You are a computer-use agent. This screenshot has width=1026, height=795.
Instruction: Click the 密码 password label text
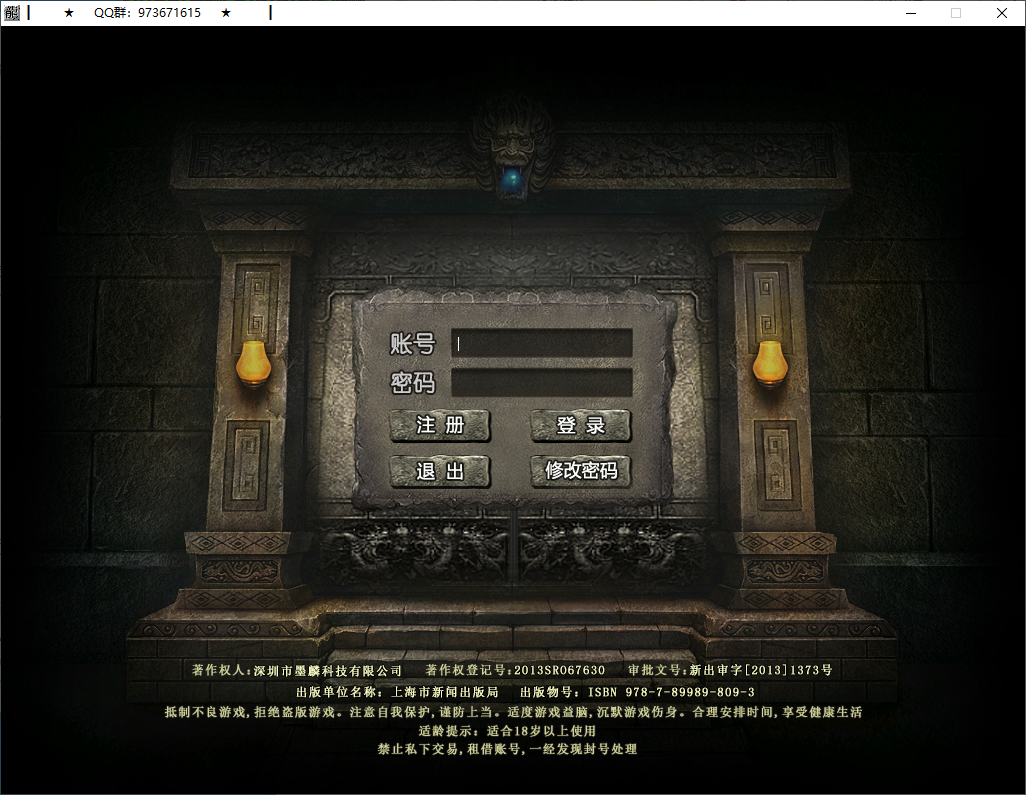point(414,383)
